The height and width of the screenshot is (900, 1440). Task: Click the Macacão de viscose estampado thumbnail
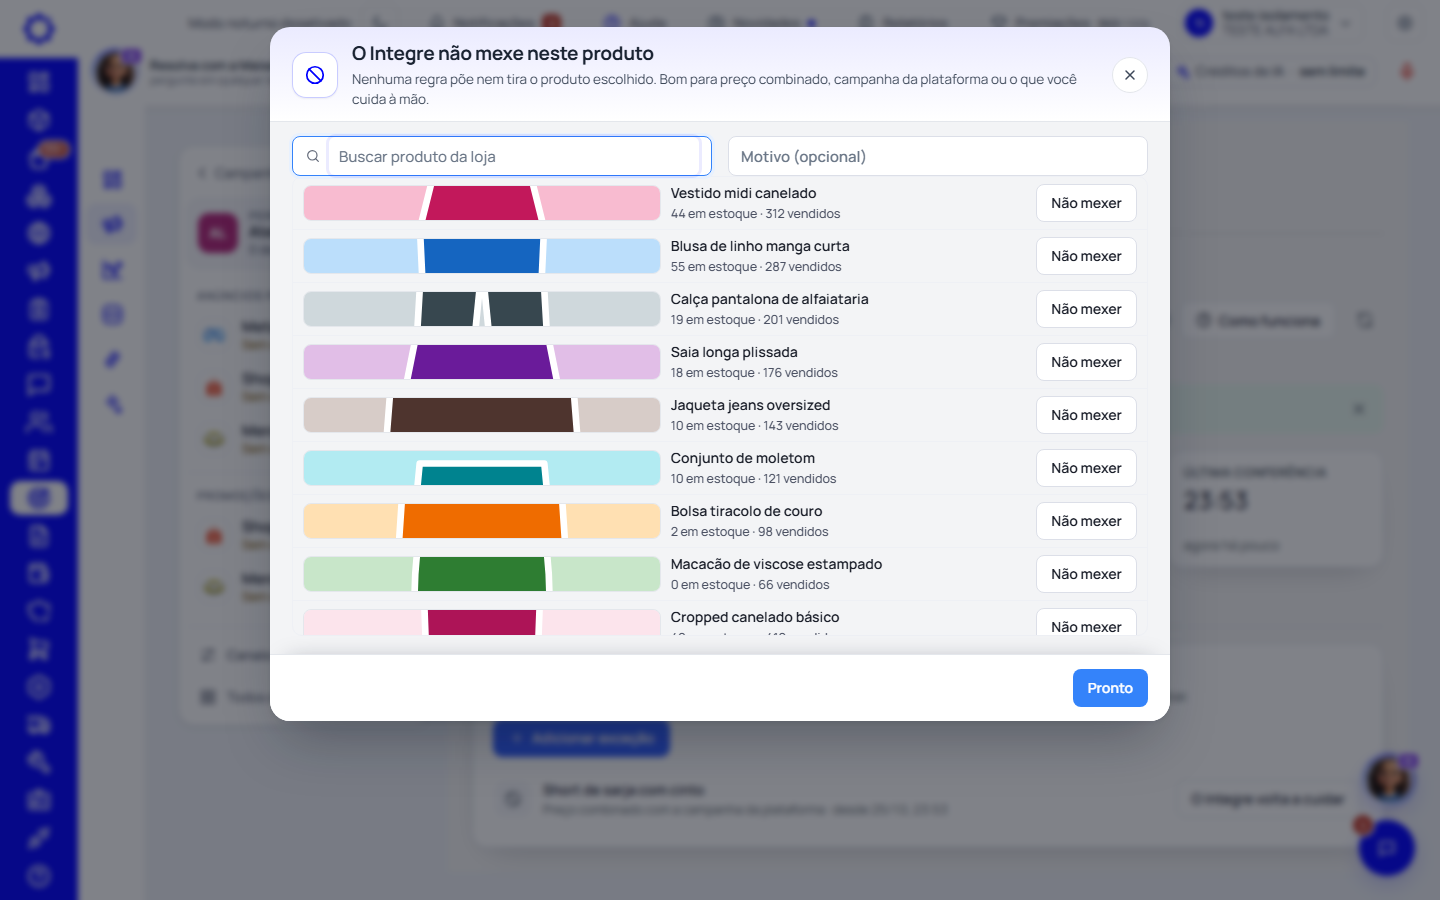[x=482, y=574]
